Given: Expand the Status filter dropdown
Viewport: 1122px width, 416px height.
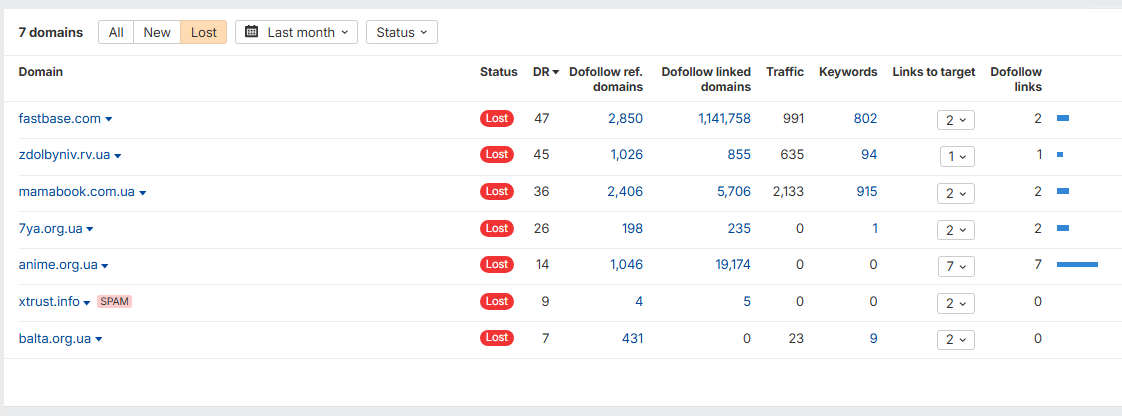Looking at the screenshot, I should (x=401, y=32).
